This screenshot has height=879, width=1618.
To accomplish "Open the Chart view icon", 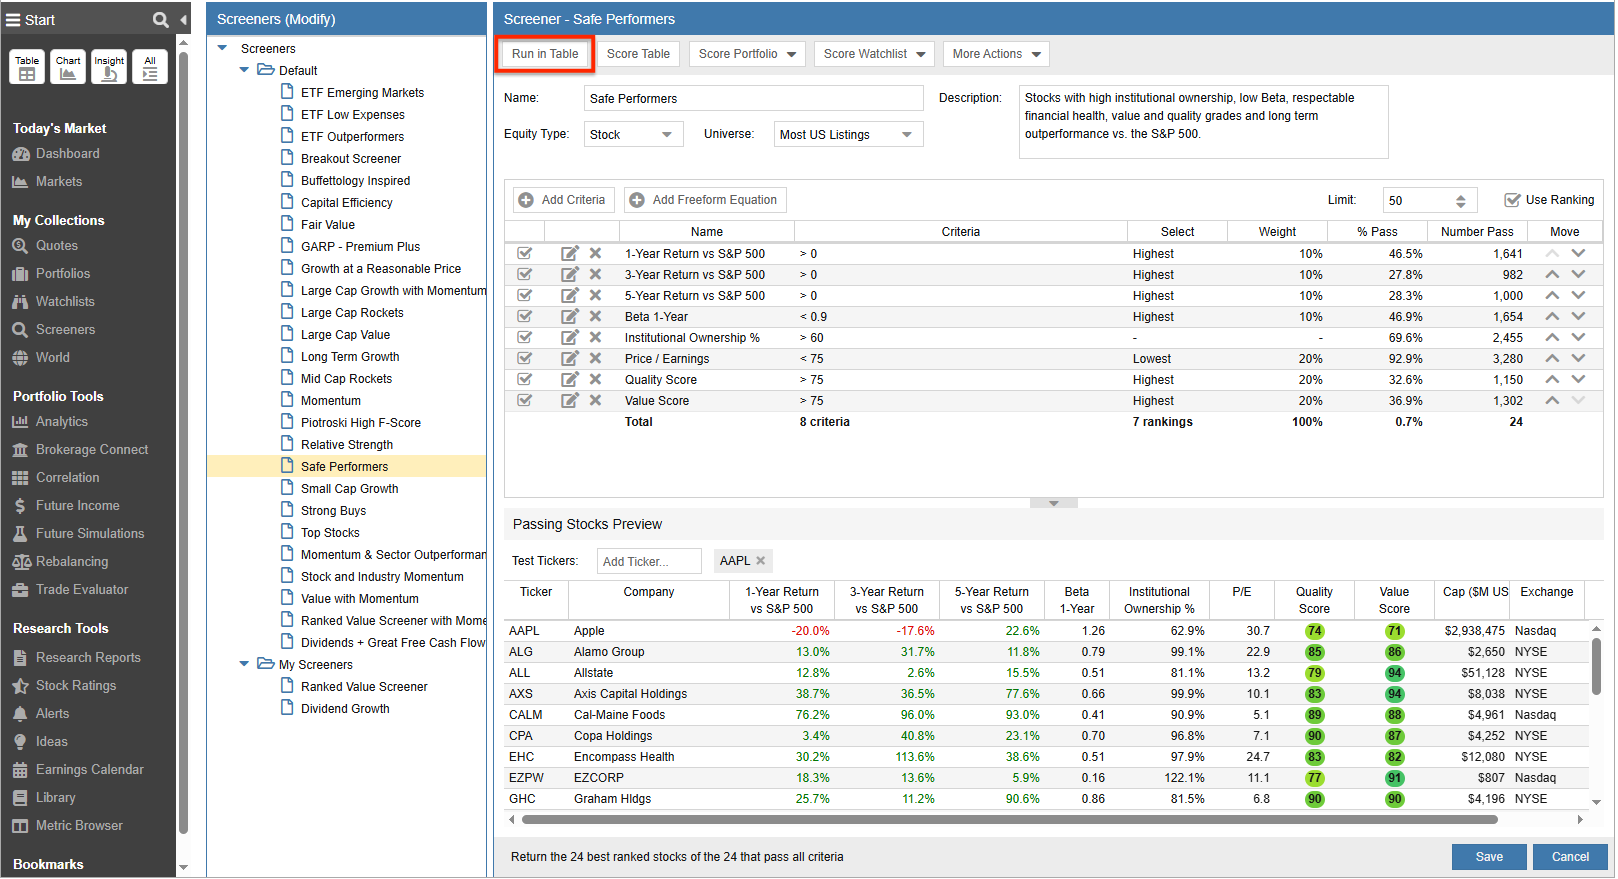I will click(x=68, y=67).
